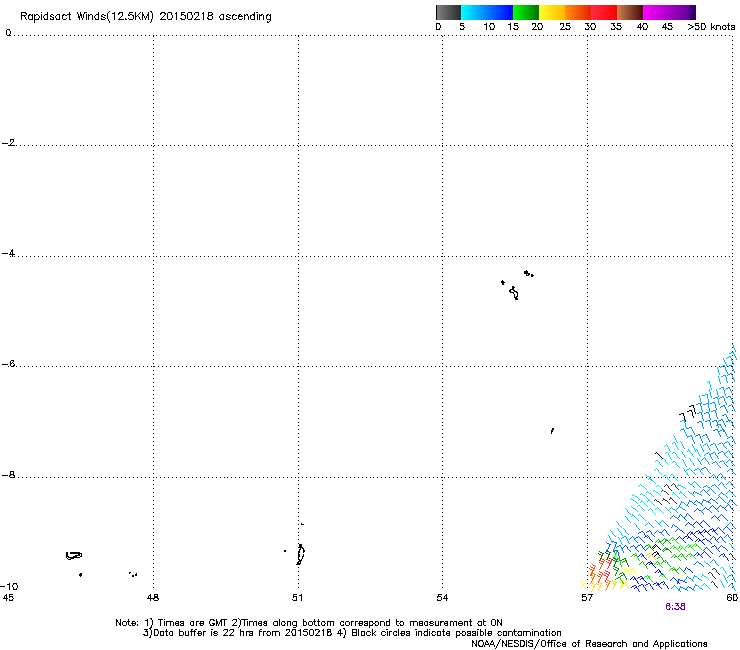Click the longitude label '45'
Screen dimensions: 740x650
(x=8, y=598)
